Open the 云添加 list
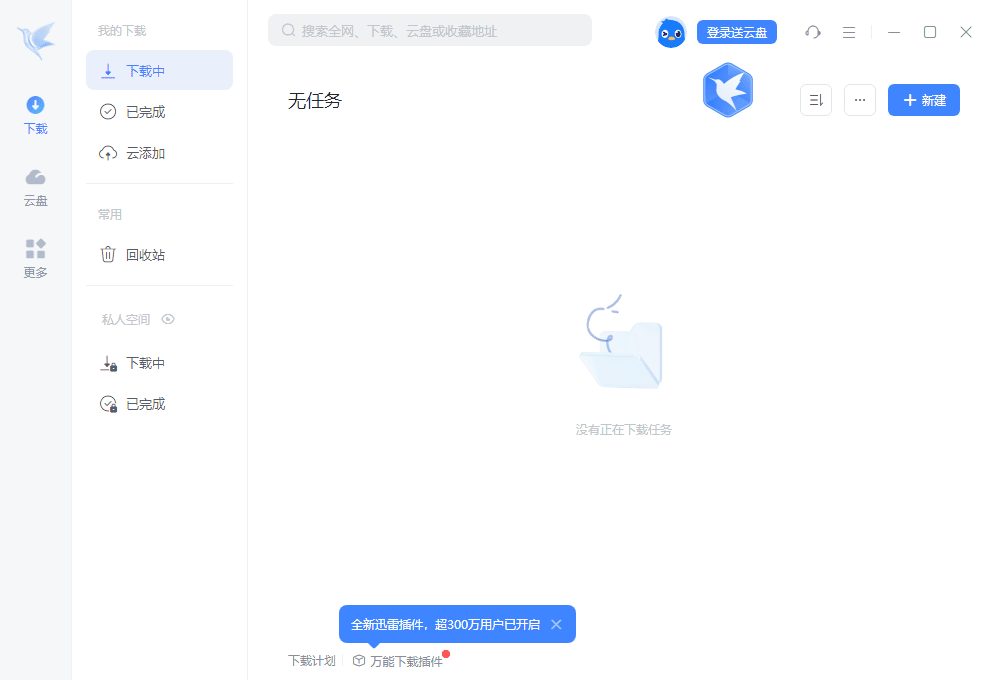Screen dimensions: 1000x680 pos(159,153)
